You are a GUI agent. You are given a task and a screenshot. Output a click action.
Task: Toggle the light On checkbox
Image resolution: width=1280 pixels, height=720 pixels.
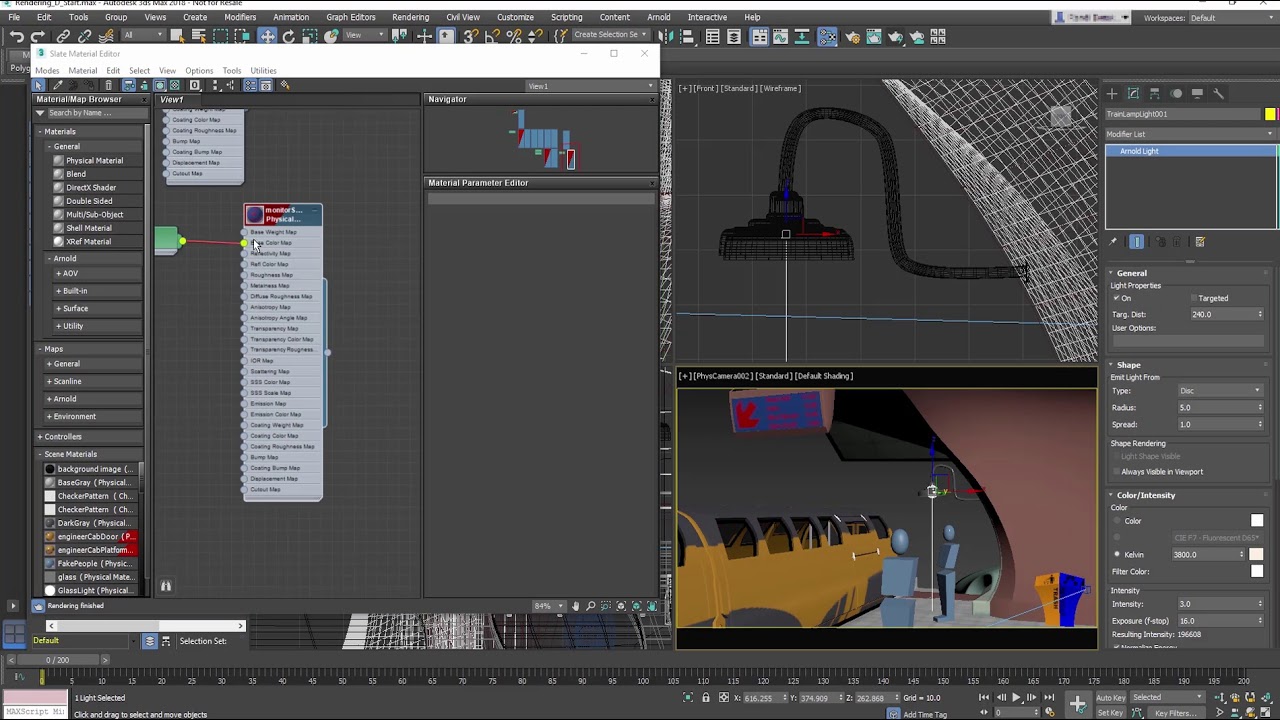[1117, 298]
